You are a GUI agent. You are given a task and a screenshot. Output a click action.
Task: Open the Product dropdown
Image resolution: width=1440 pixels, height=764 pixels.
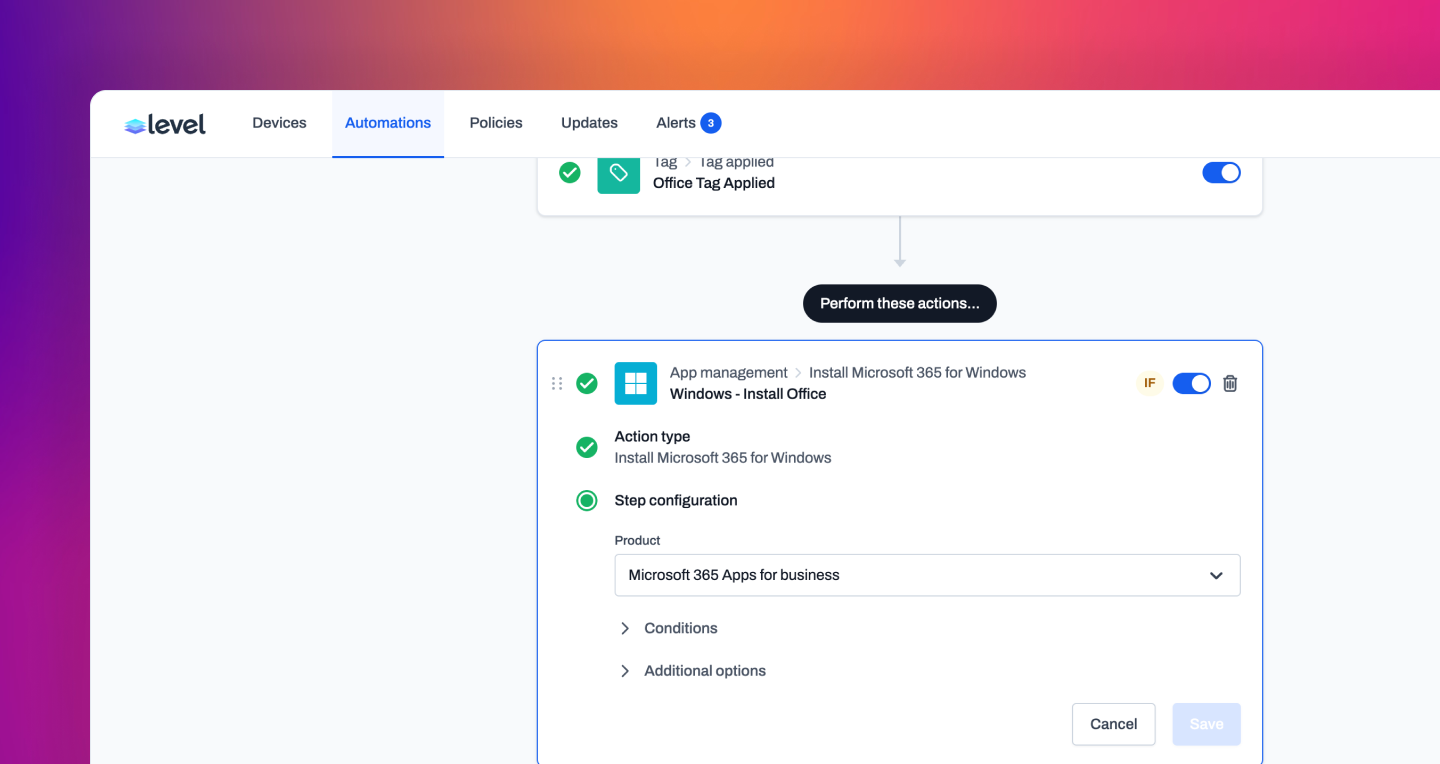928,575
